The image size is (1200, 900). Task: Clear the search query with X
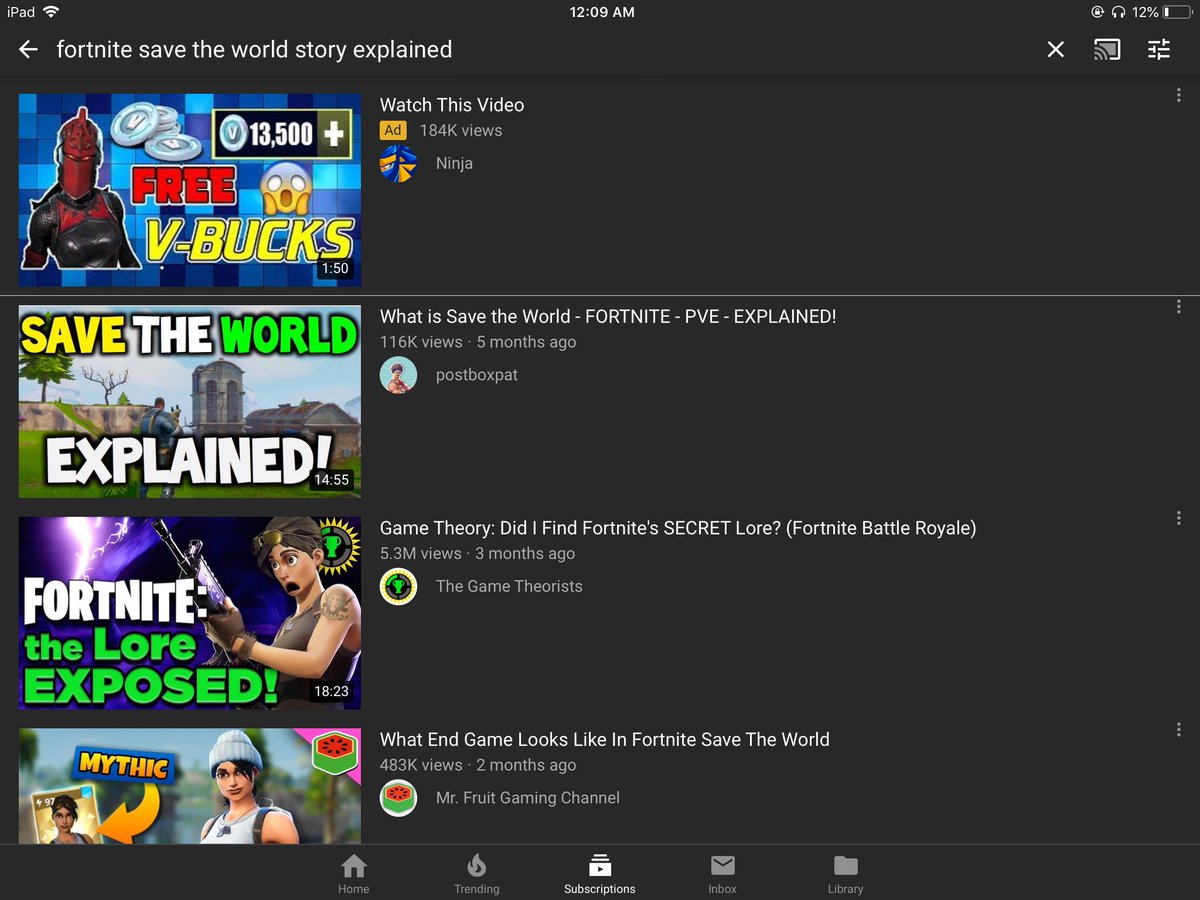(1055, 49)
